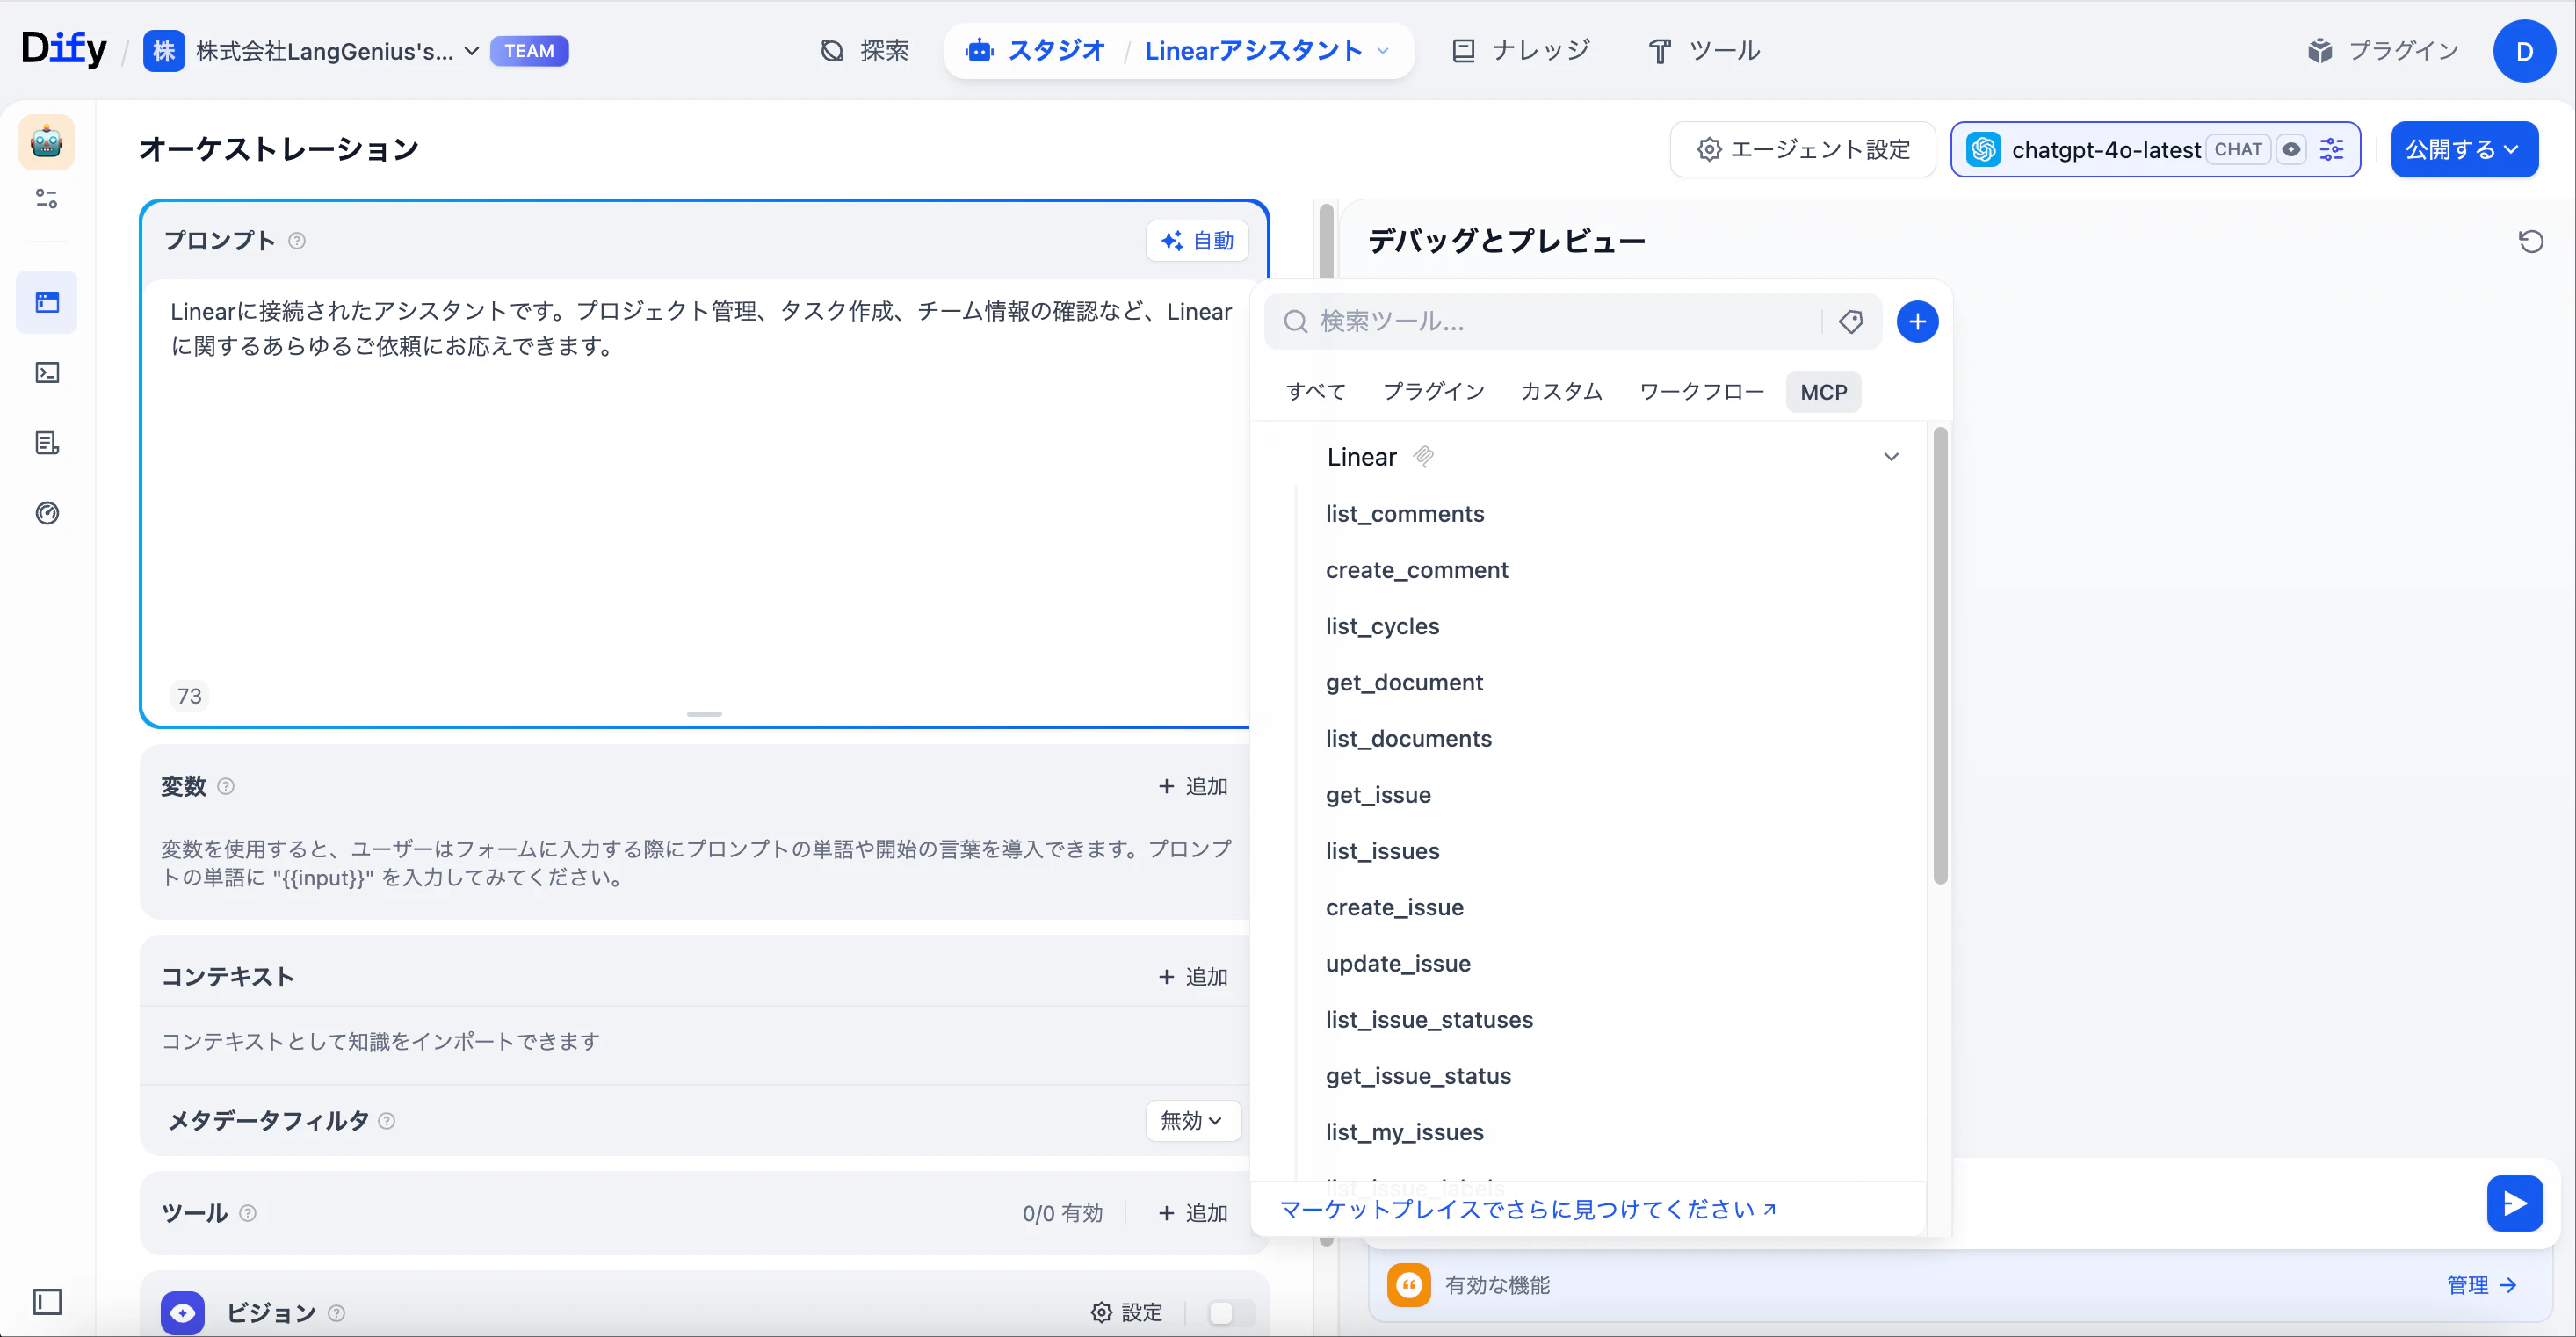
Task: Go to the 探索 Explore tab
Action: [865, 51]
